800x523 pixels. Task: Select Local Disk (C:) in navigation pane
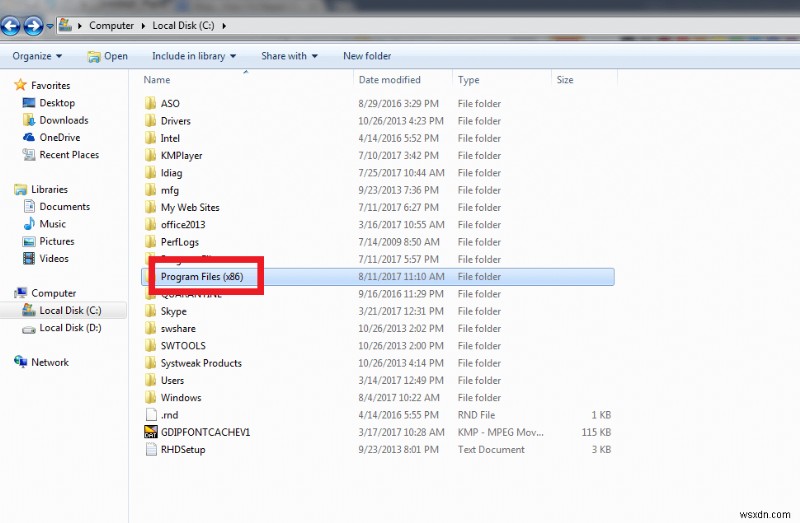pos(70,310)
